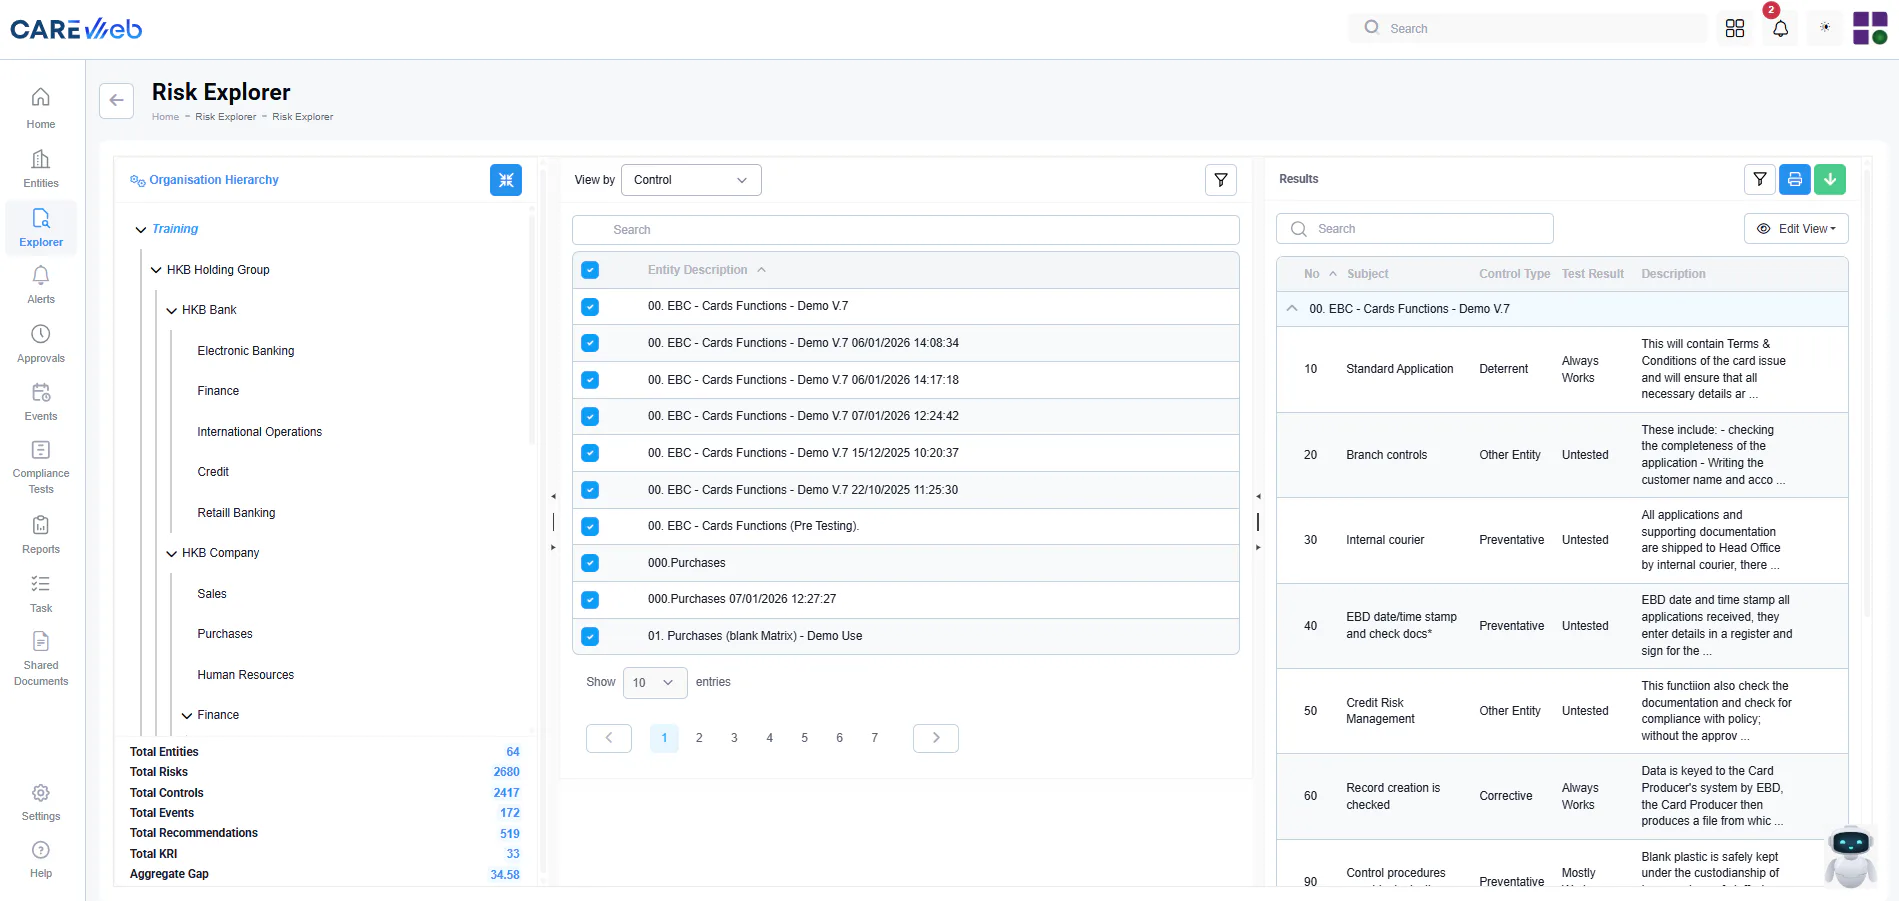The width and height of the screenshot is (1899, 901).
Task: Open the notifications bell icon
Action: tap(1780, 28)
